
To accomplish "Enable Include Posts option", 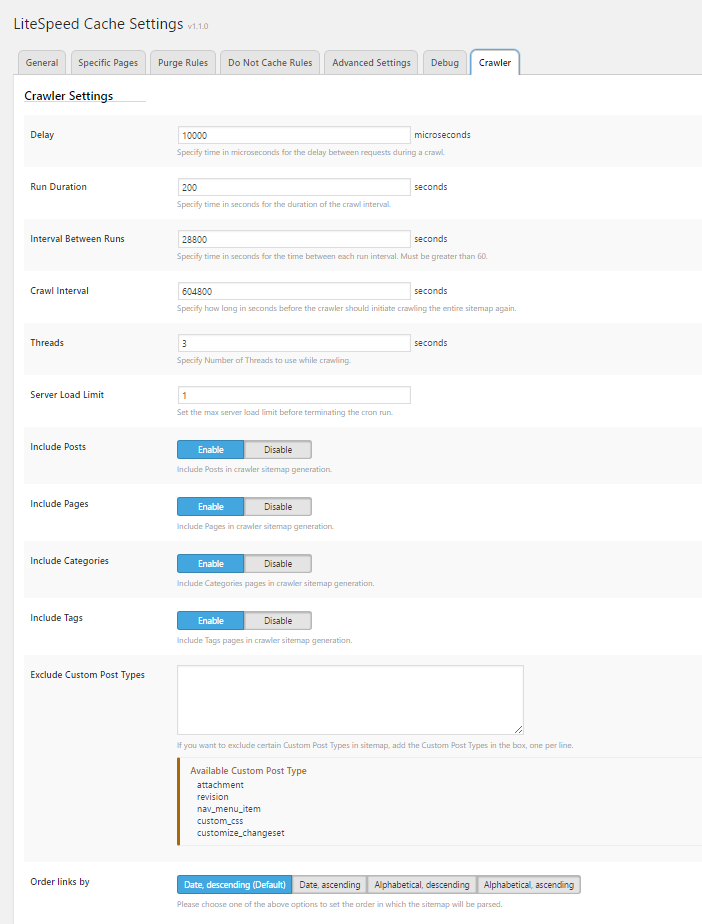I will [x=210, y=450].
